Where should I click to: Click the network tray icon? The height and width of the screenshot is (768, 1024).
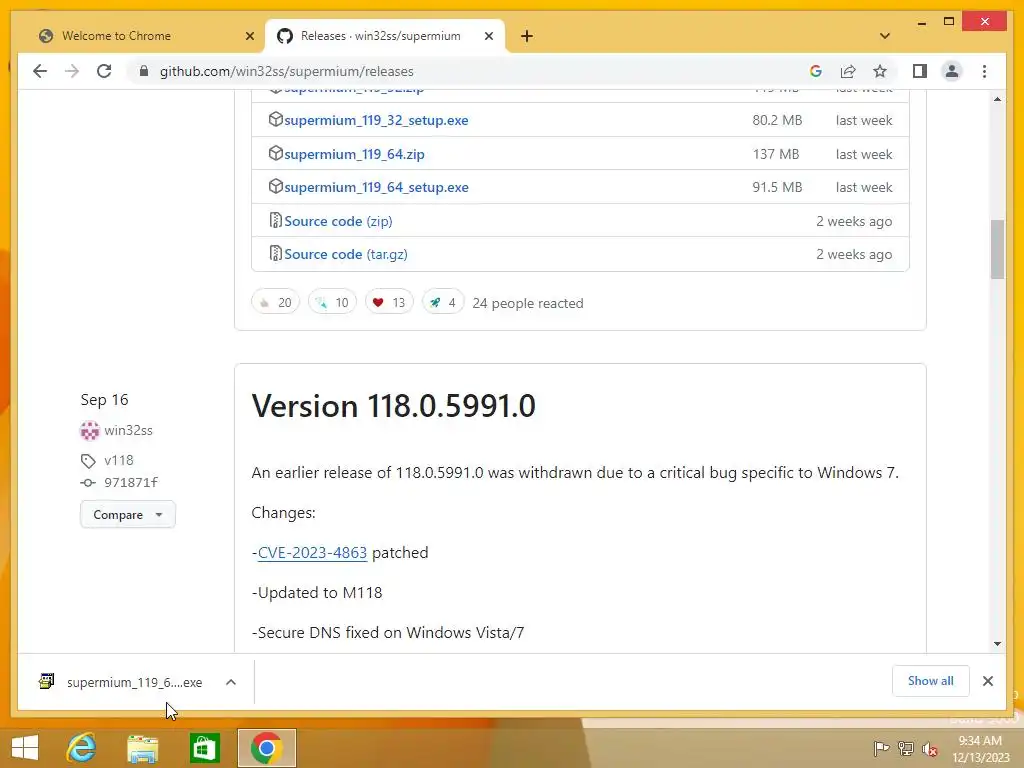pyautogui.click(x=906, y=748)
